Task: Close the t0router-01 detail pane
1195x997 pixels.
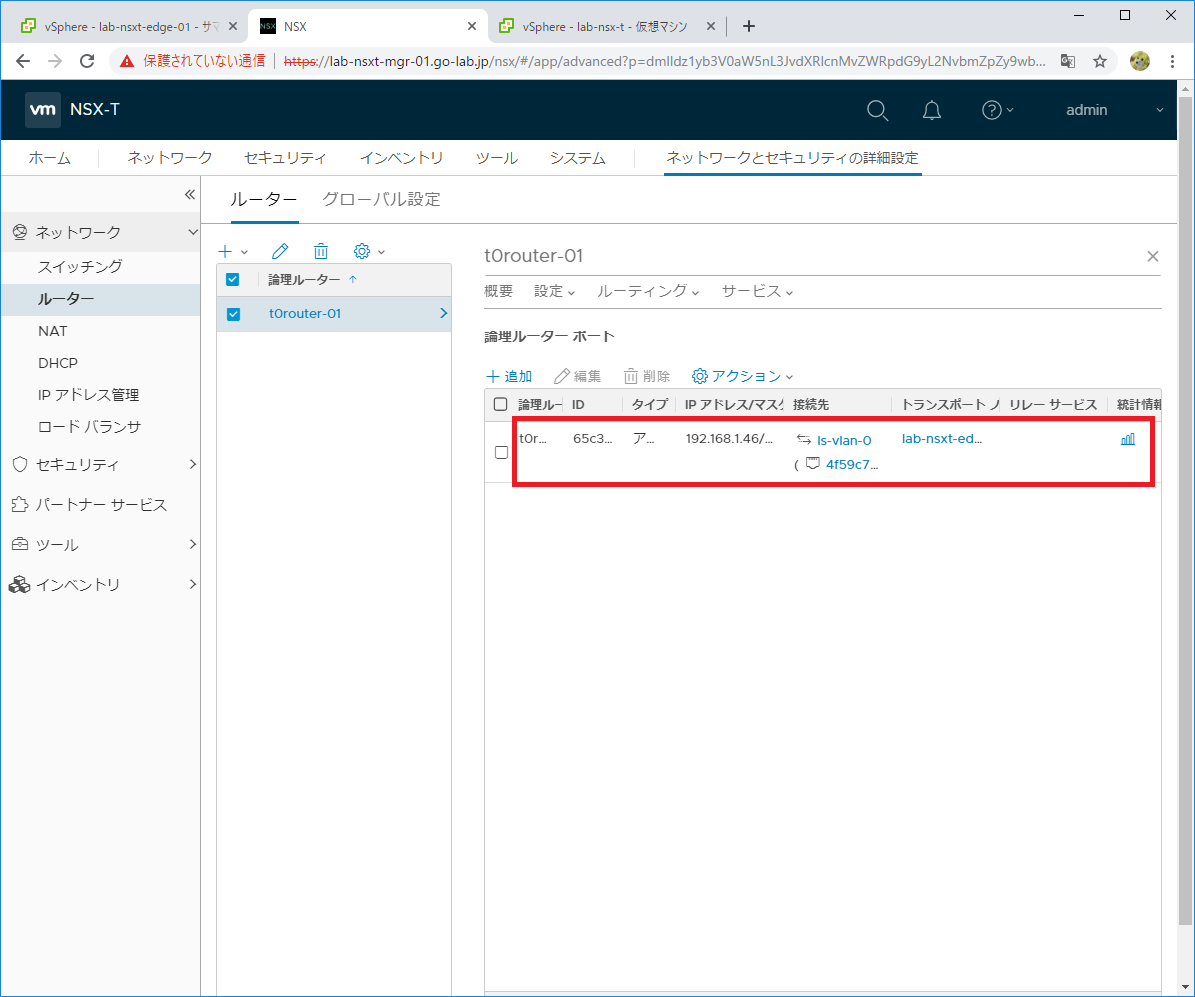Action: (1152, 256)
